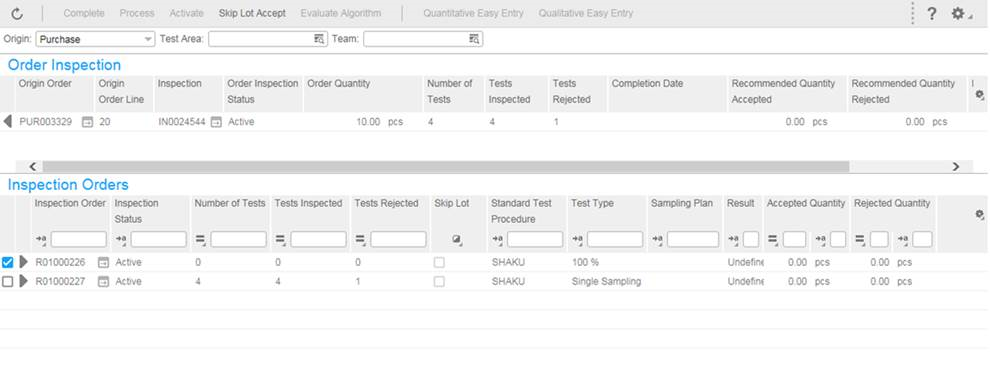The height and width of the screenshot is (366, 990).
Task: Click right arrow of horizontal scrollbar
Action: [956, 167]
